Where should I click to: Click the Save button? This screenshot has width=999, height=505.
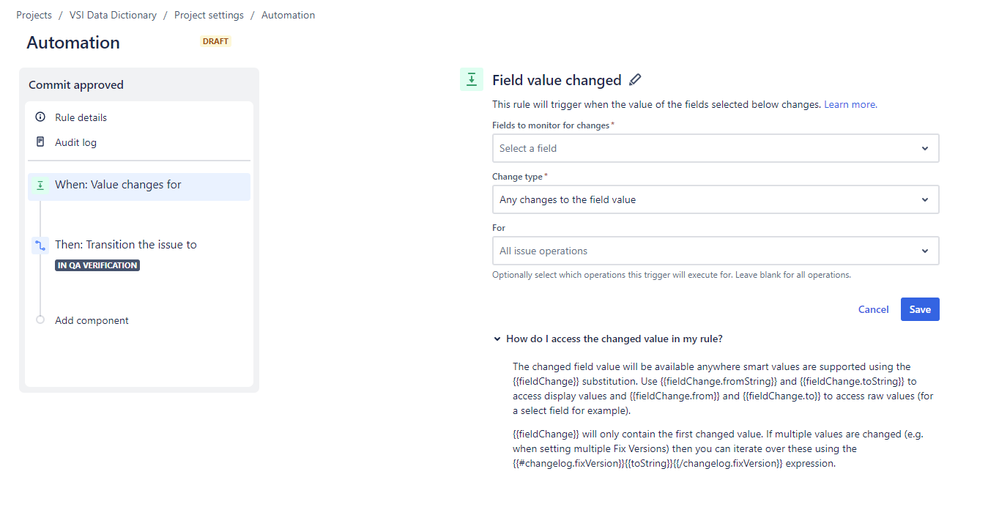click(x=920, y=309)
